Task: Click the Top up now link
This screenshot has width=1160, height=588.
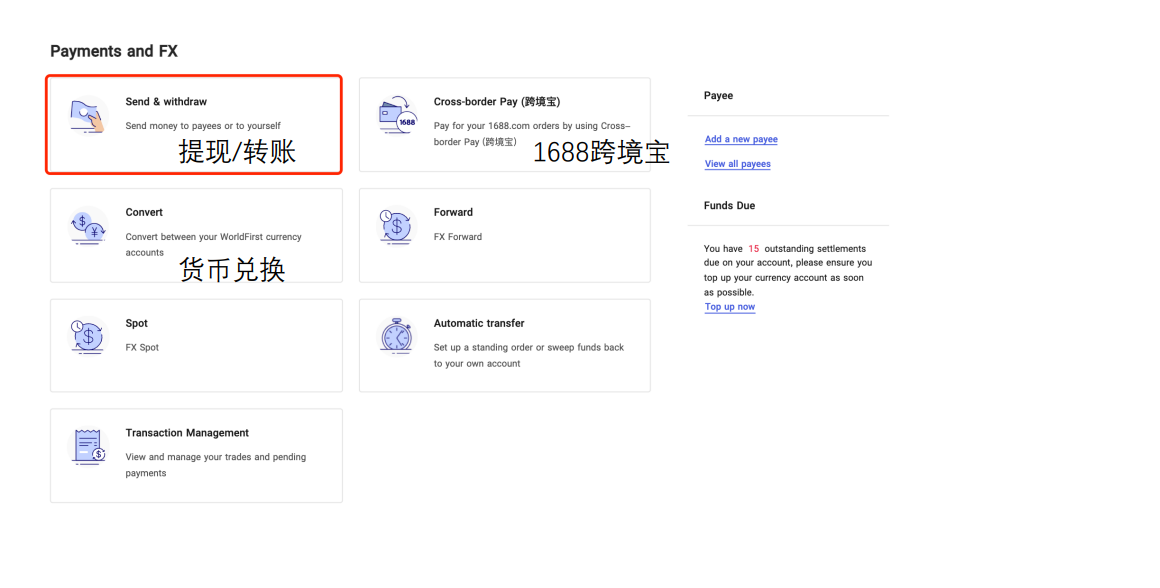Action: pyautogui.click(x=730, y=307)
